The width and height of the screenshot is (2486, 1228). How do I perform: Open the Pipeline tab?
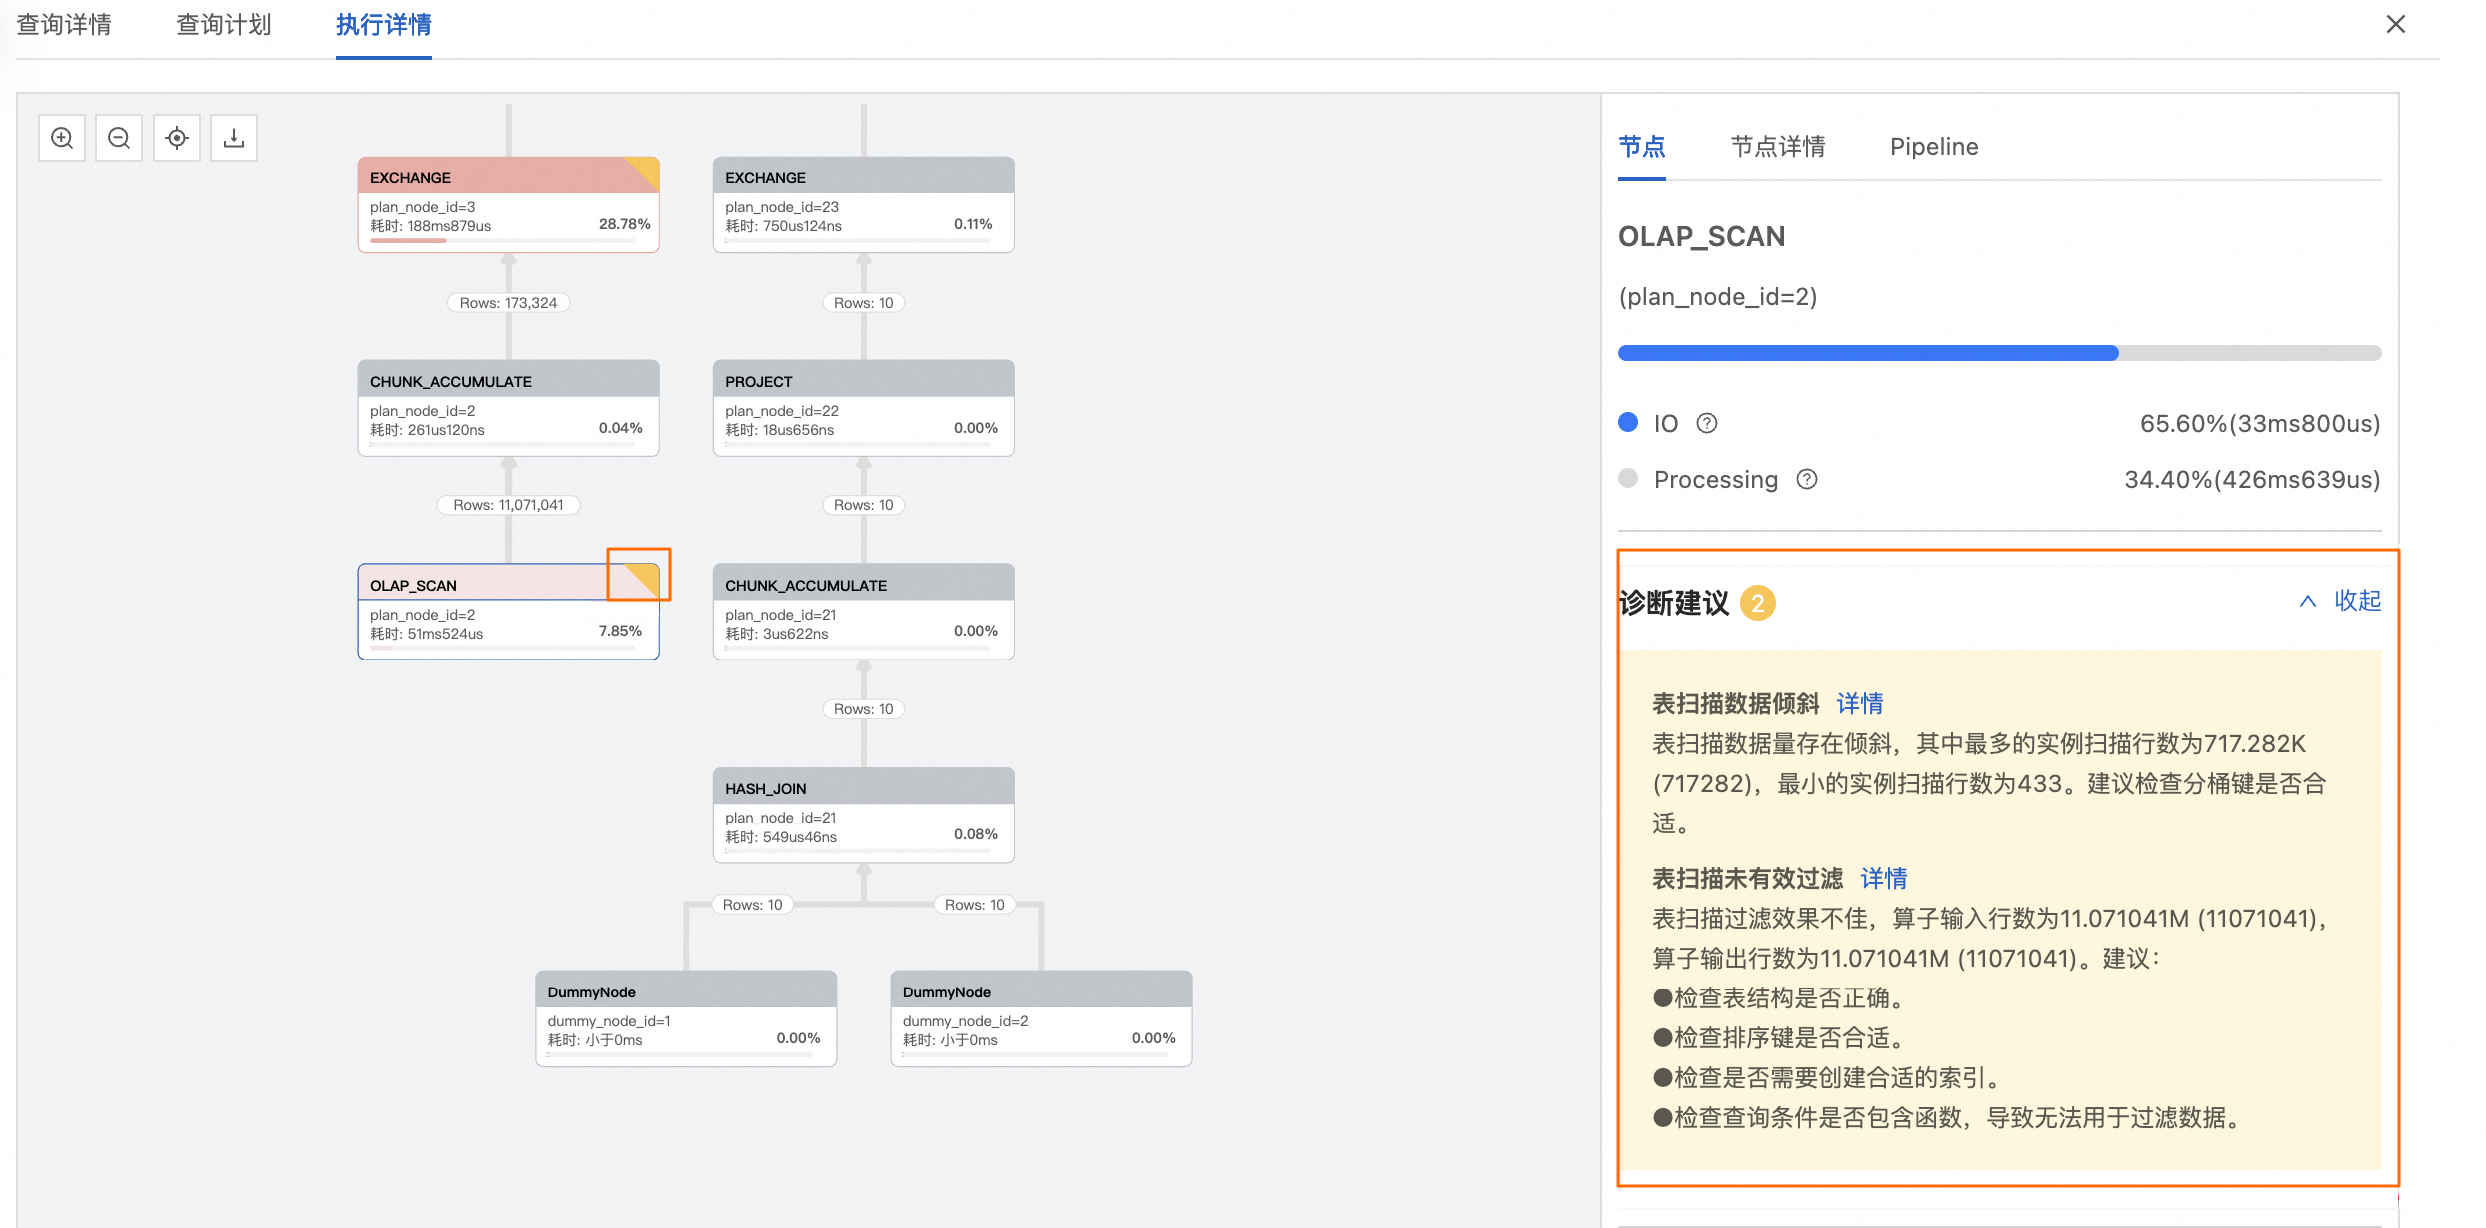[x=1934, y=146]
